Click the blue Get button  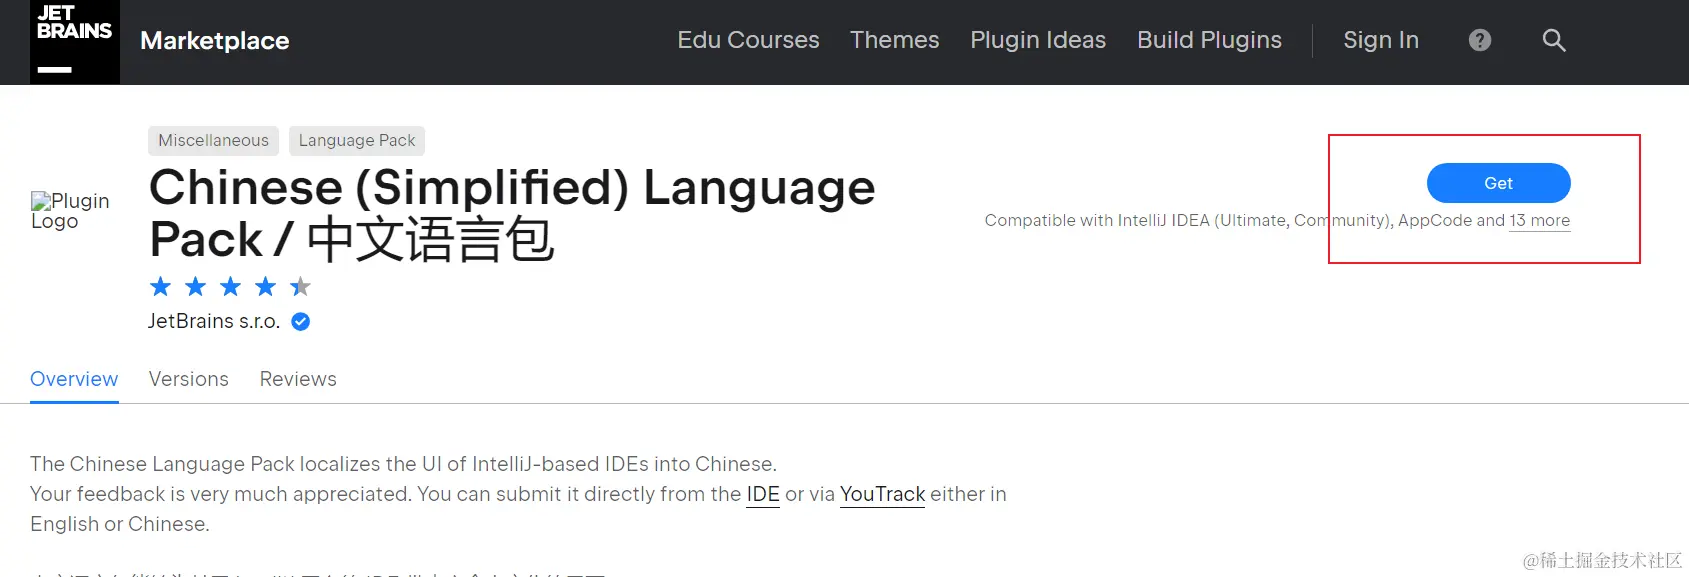point(1498,183)
